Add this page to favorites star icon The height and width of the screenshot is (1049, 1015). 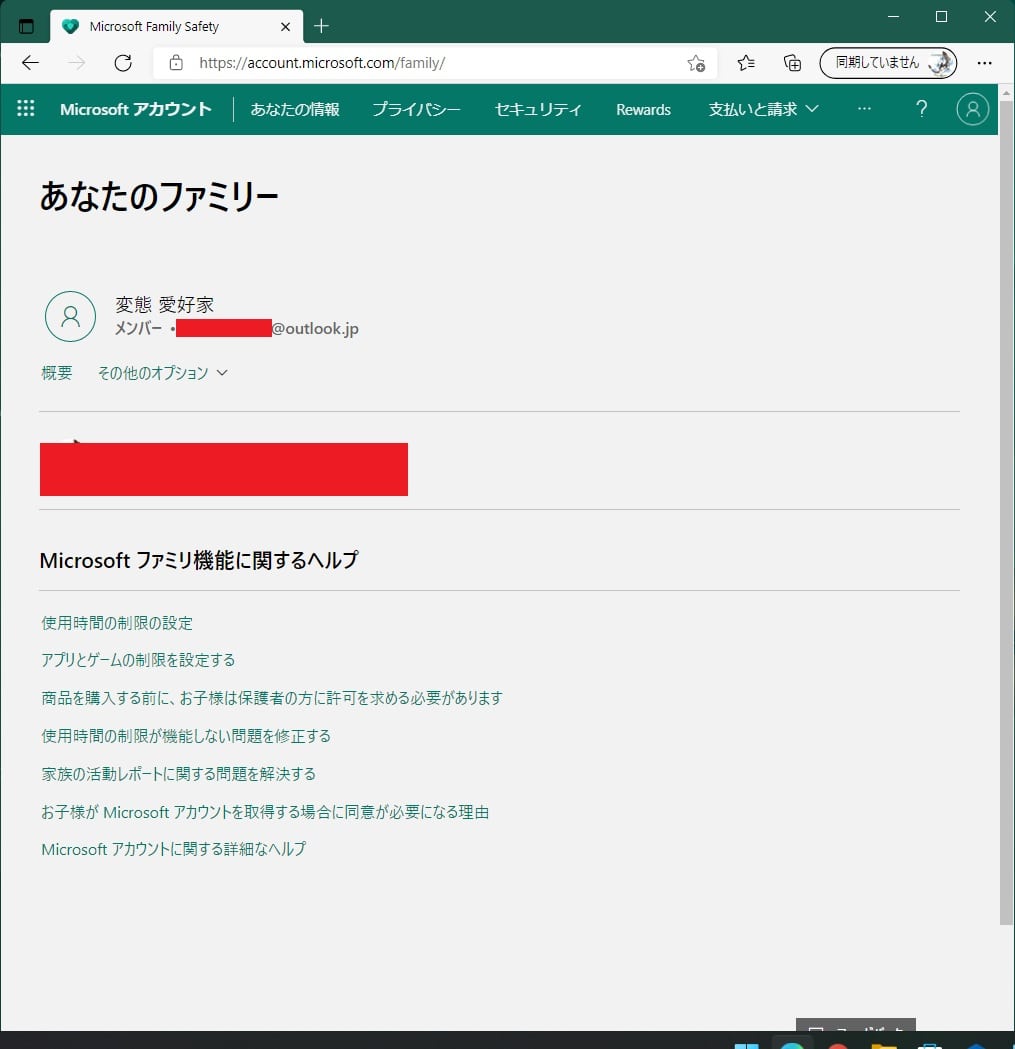(696, 63)
